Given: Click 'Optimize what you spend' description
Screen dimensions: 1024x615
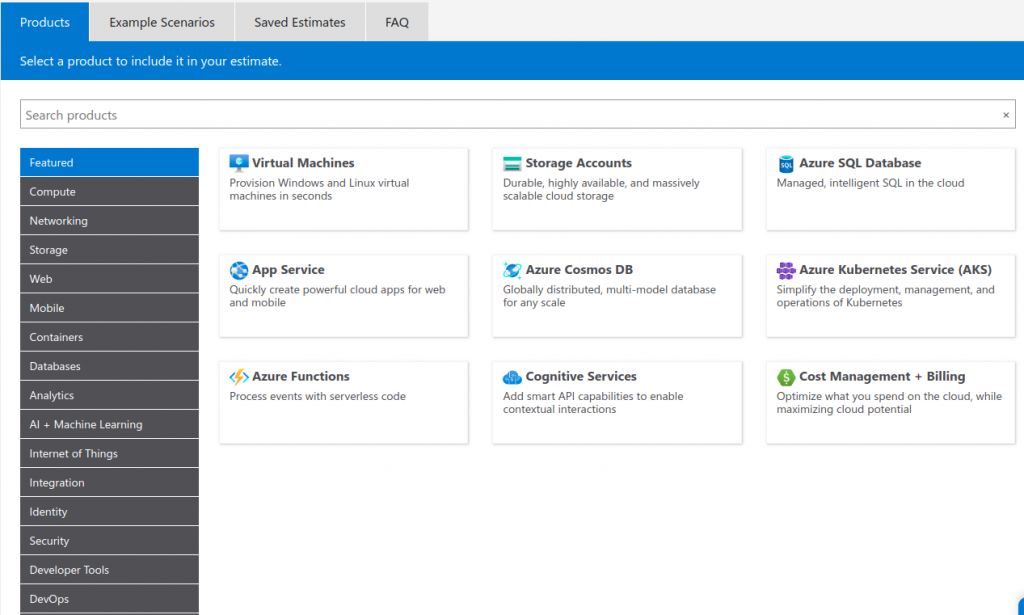Looking at the screenshot, I should click(889, 402).
